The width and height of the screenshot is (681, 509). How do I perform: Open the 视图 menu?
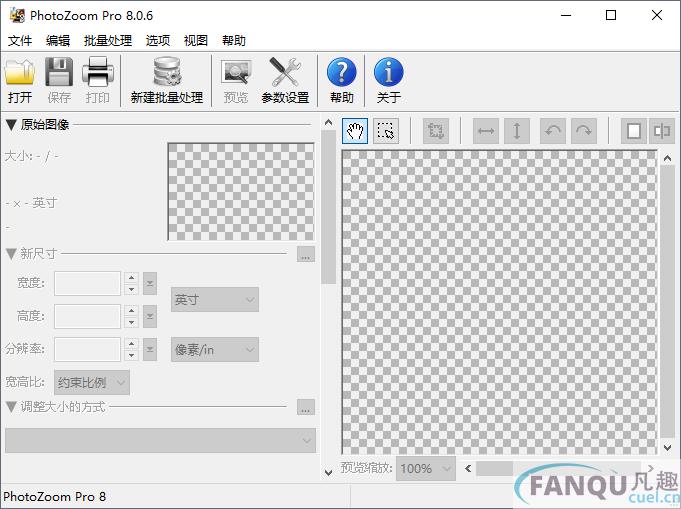[196, 41]
